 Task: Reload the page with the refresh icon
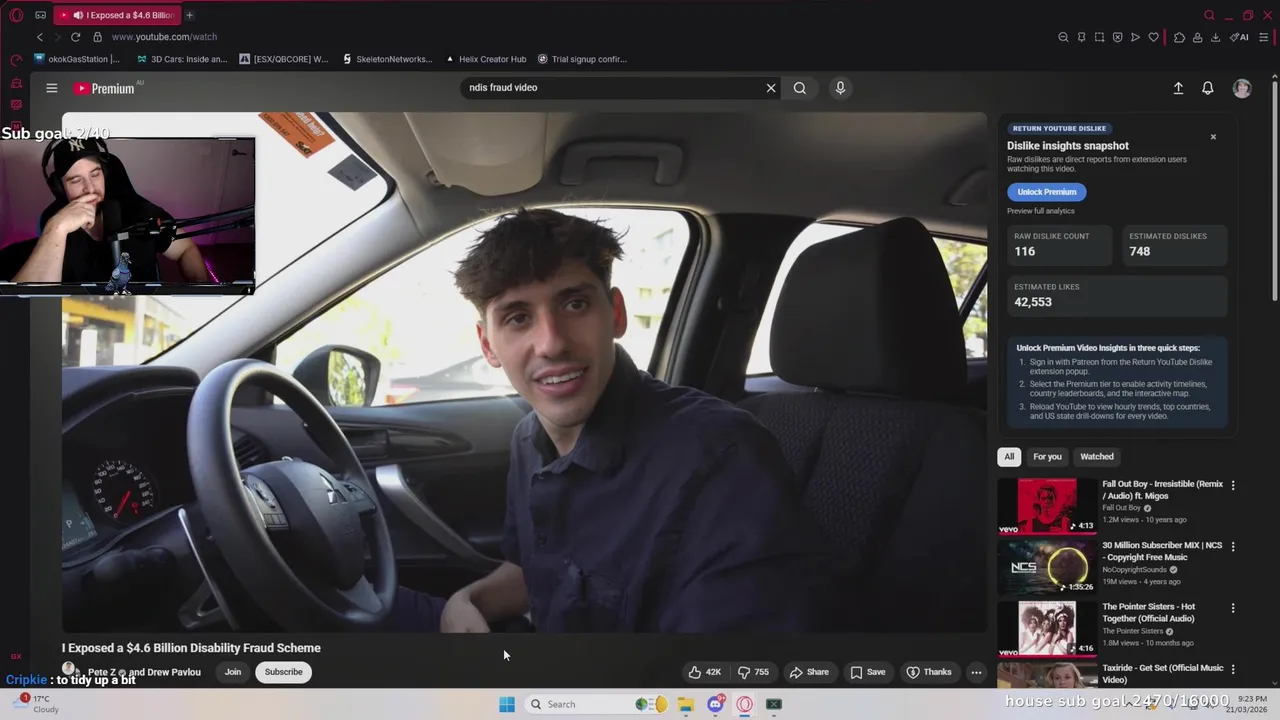(75, 37)
